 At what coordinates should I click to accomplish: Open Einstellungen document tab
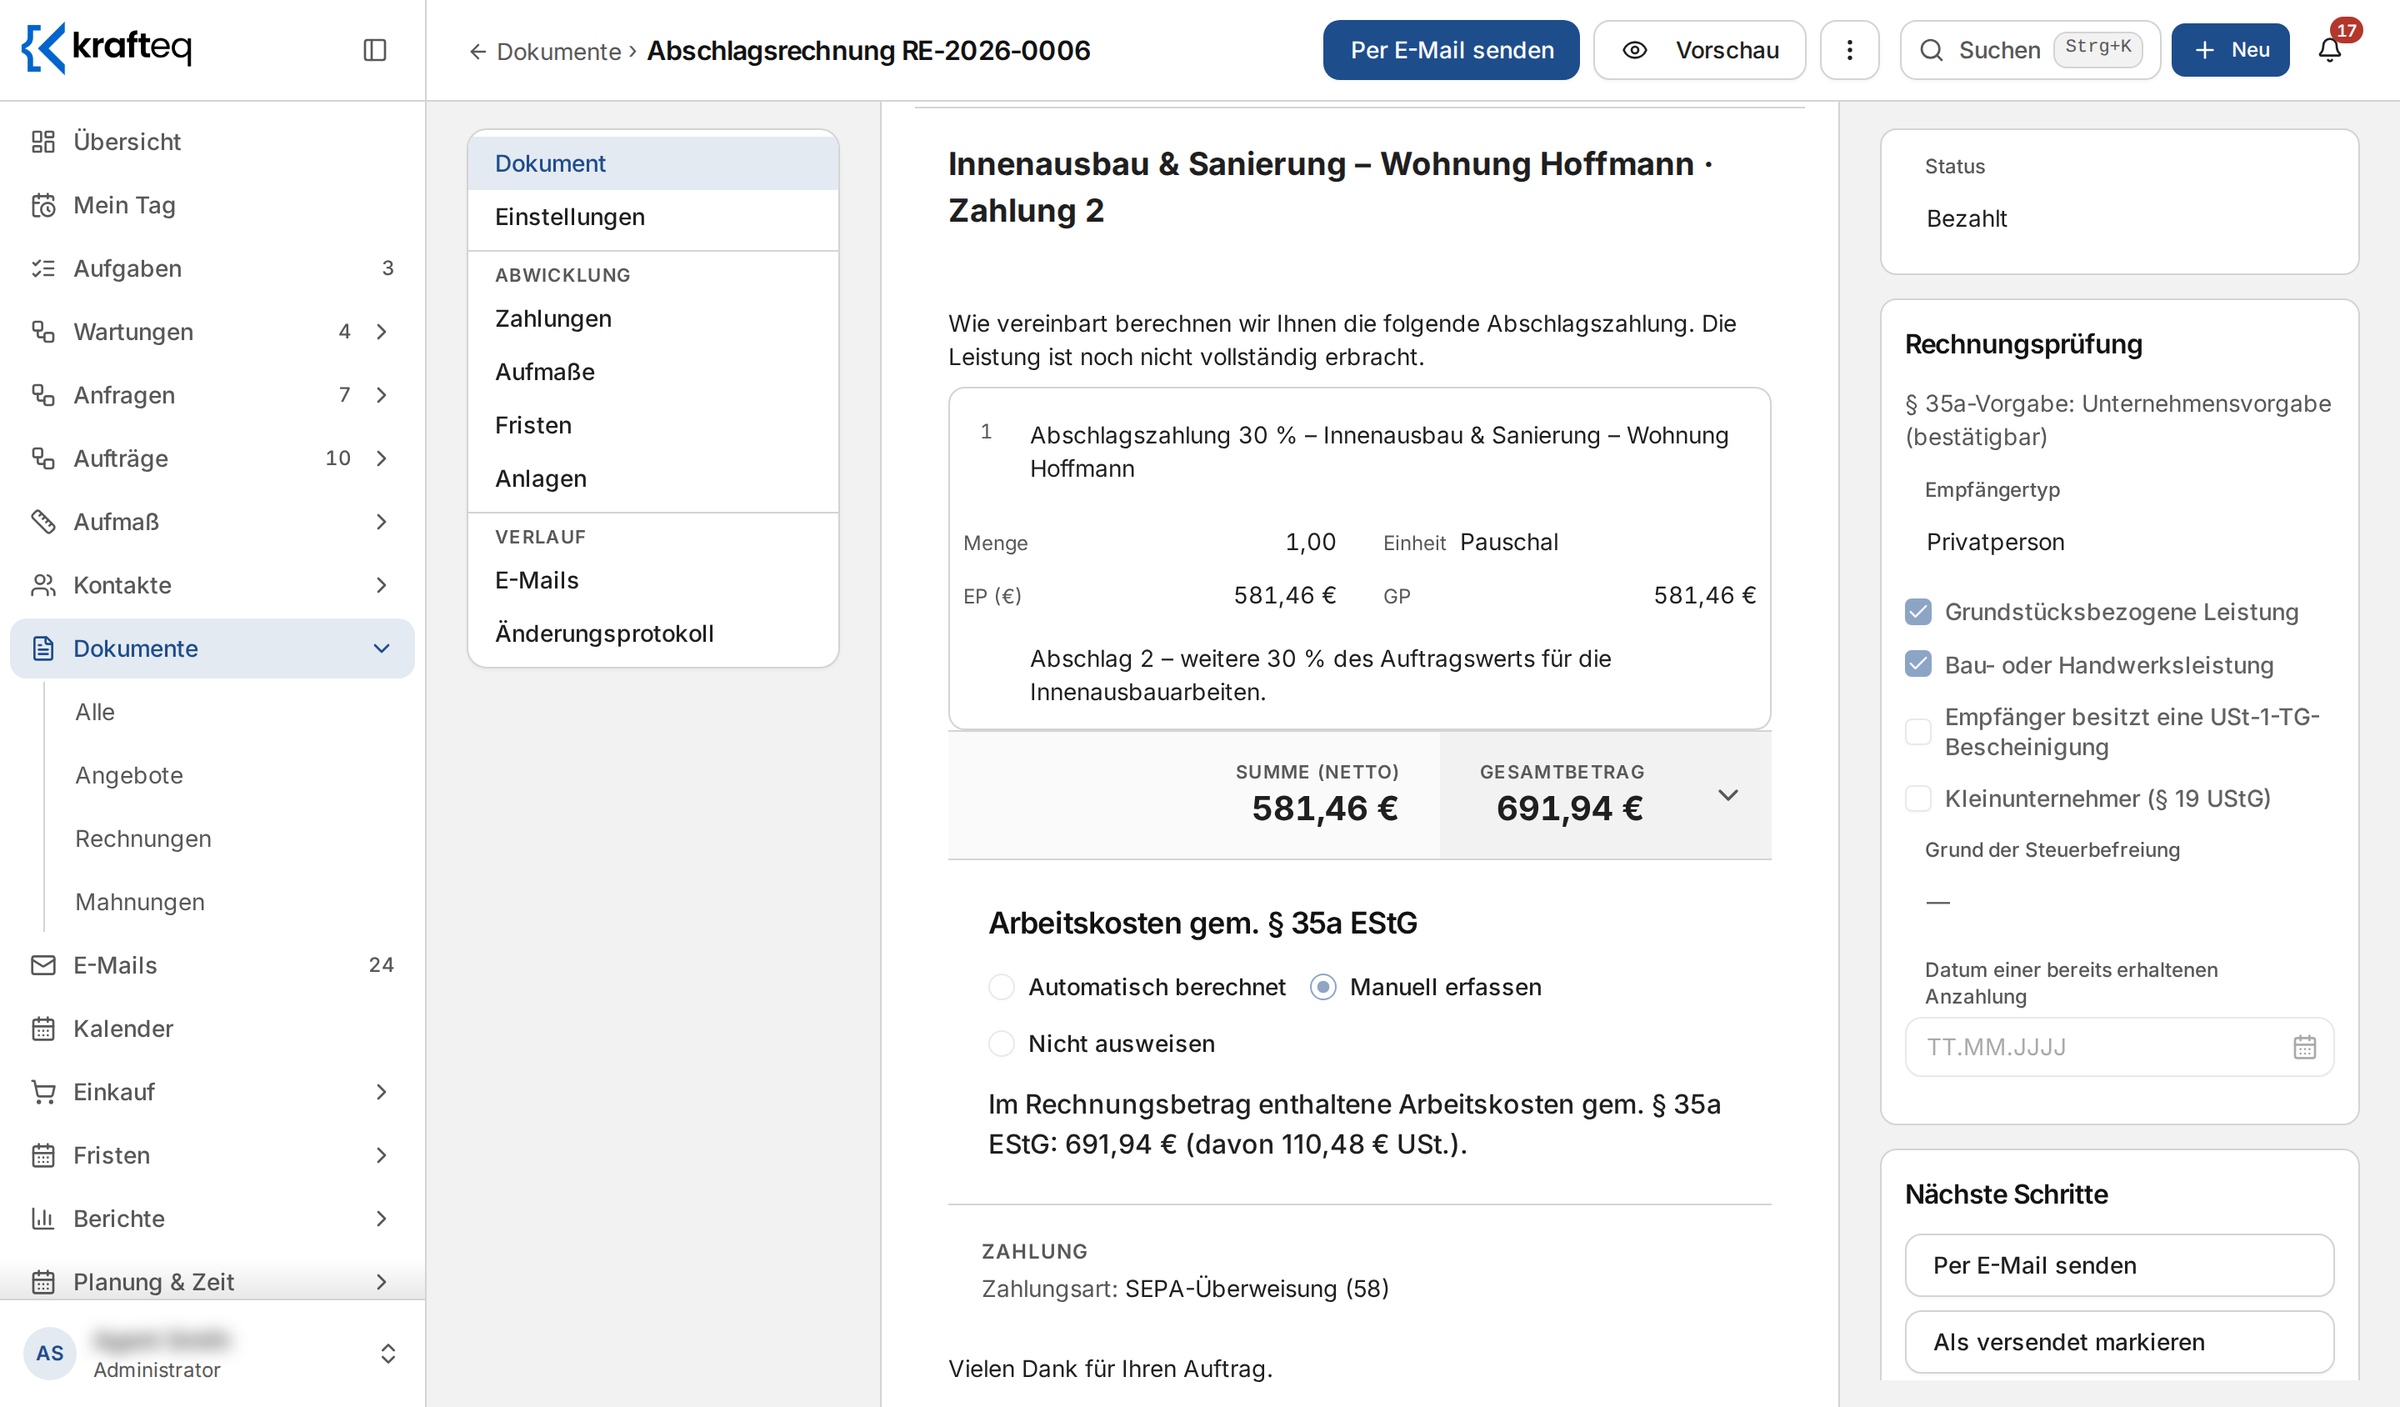653,217
